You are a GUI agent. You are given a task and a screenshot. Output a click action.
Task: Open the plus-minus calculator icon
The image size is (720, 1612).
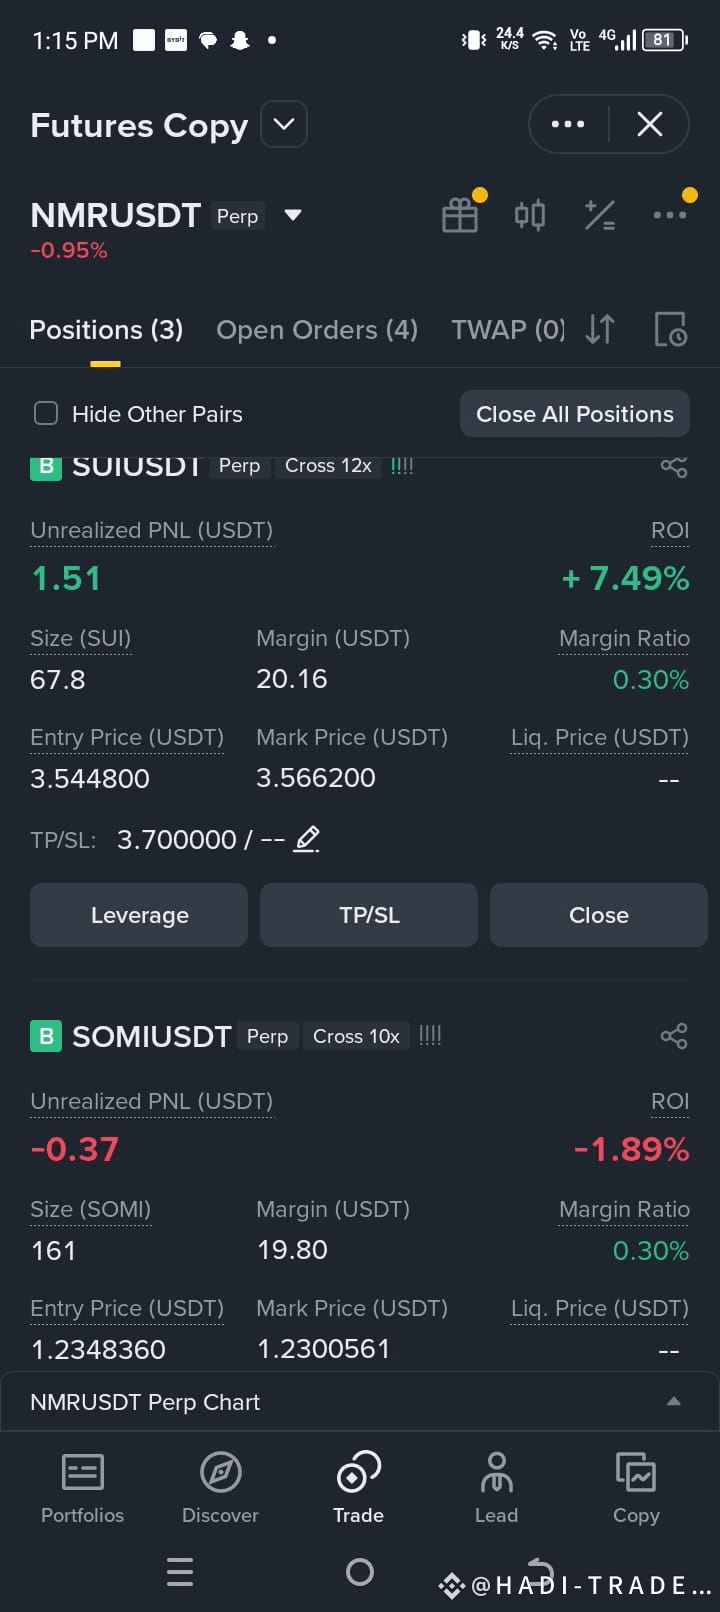[600, 215]
